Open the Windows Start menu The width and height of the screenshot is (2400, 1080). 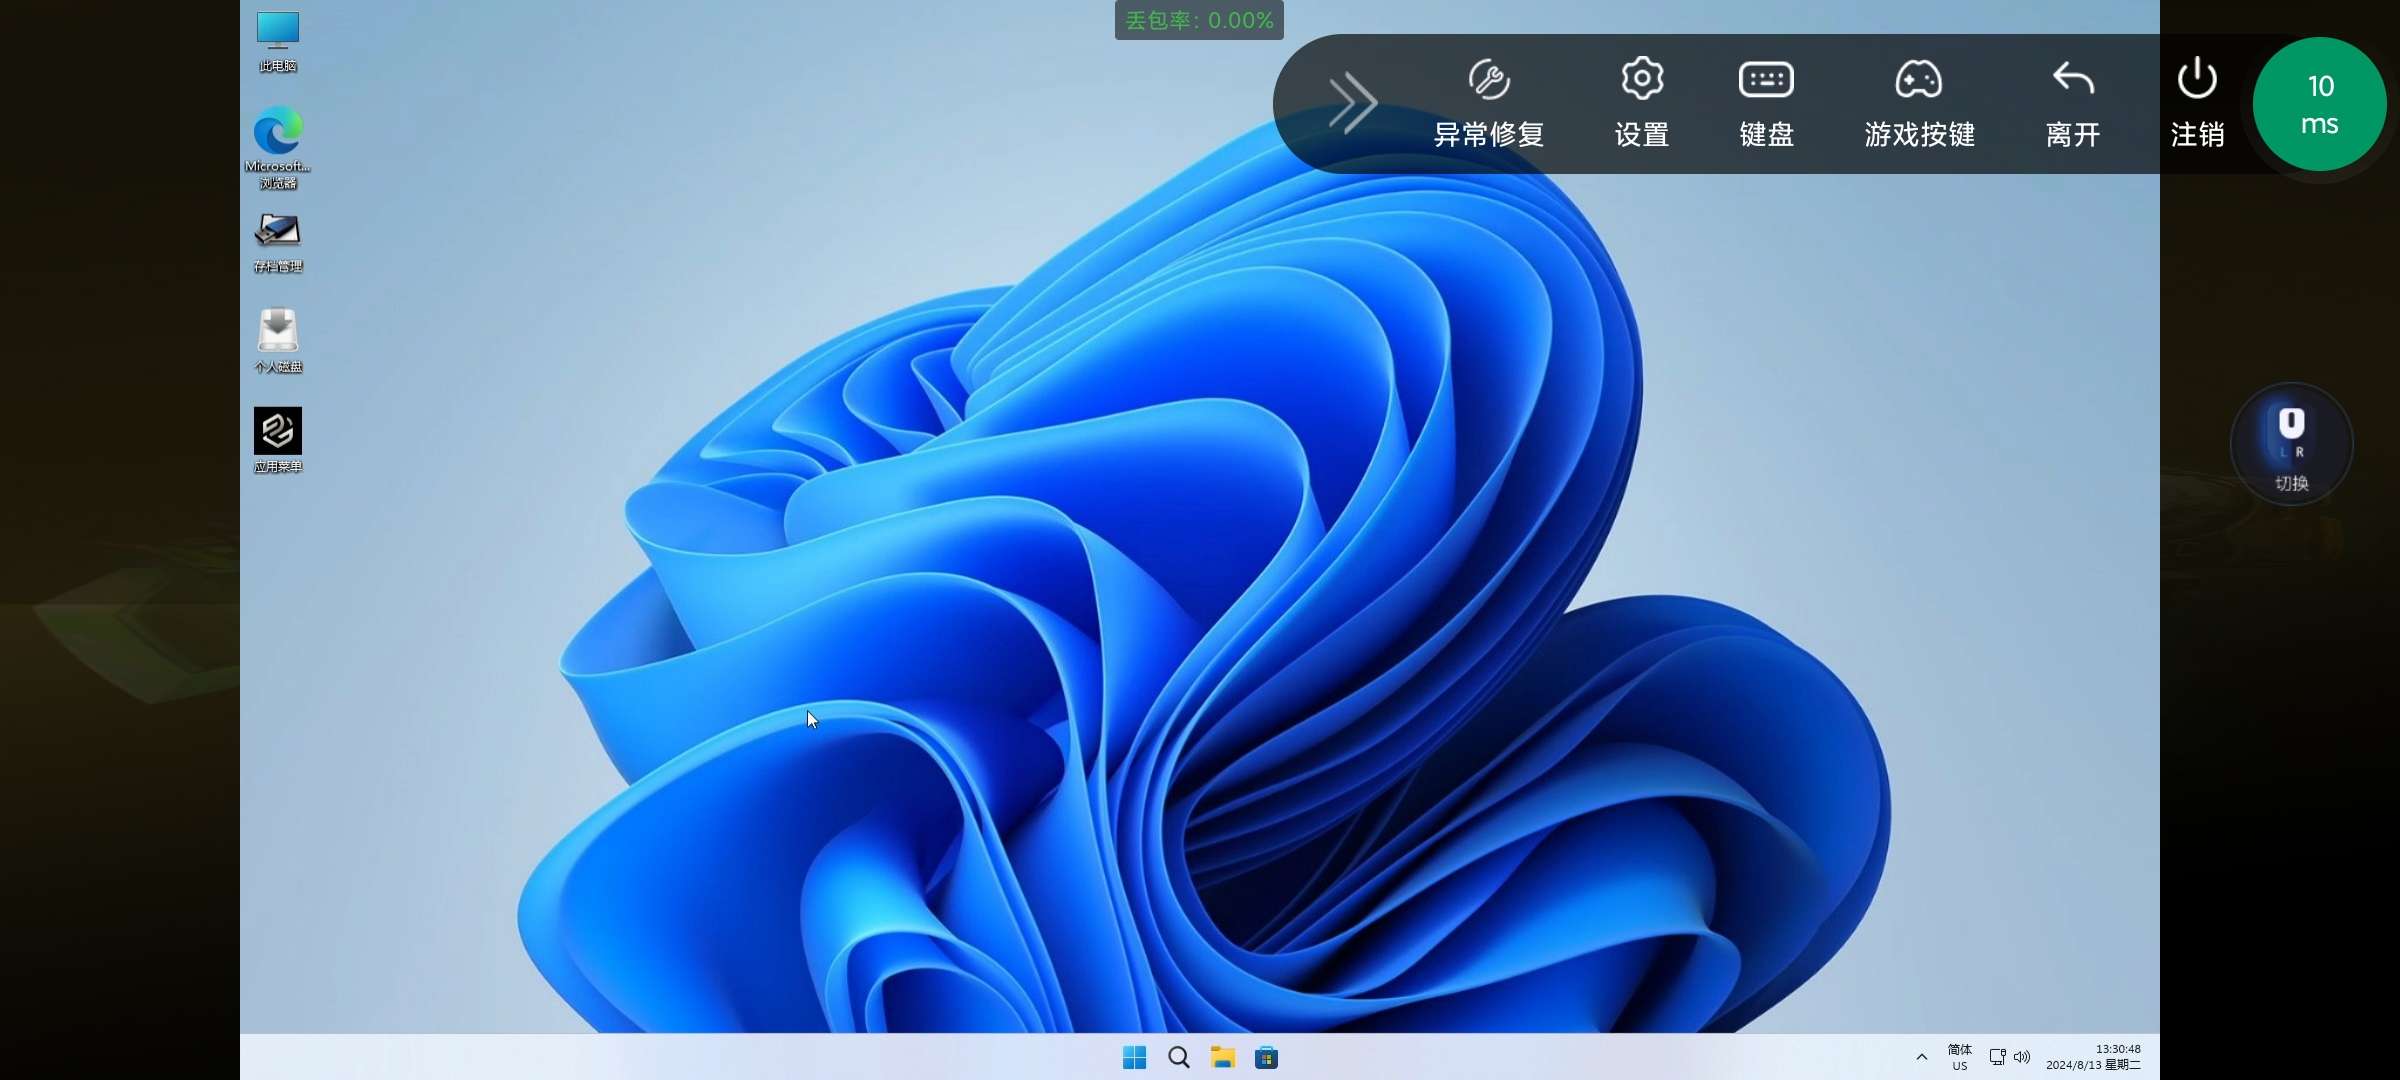[1134, 1057]
